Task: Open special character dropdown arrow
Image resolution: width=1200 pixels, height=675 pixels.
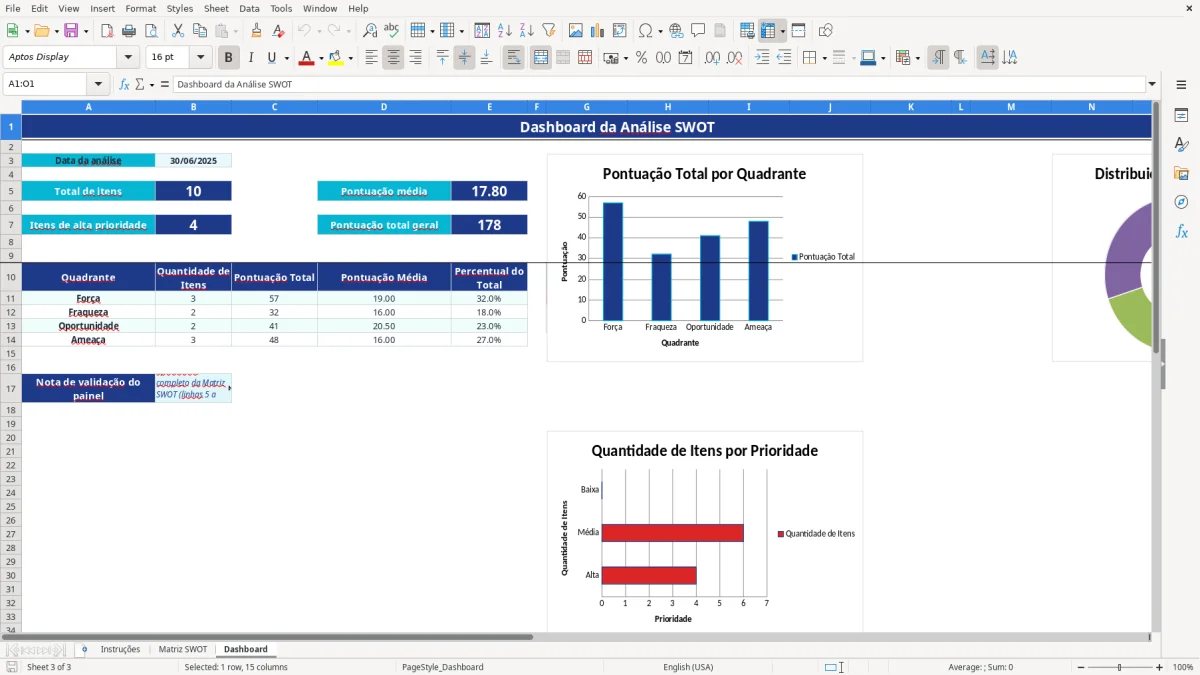Action: (x=660, y=31)
